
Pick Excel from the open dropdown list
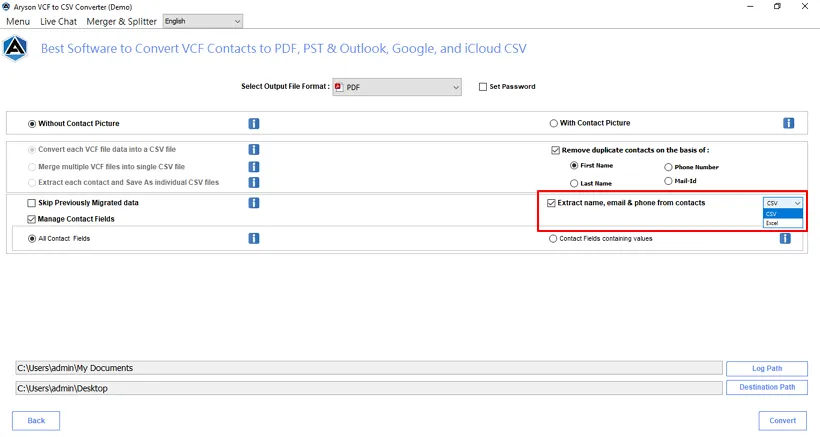[783, 223]
